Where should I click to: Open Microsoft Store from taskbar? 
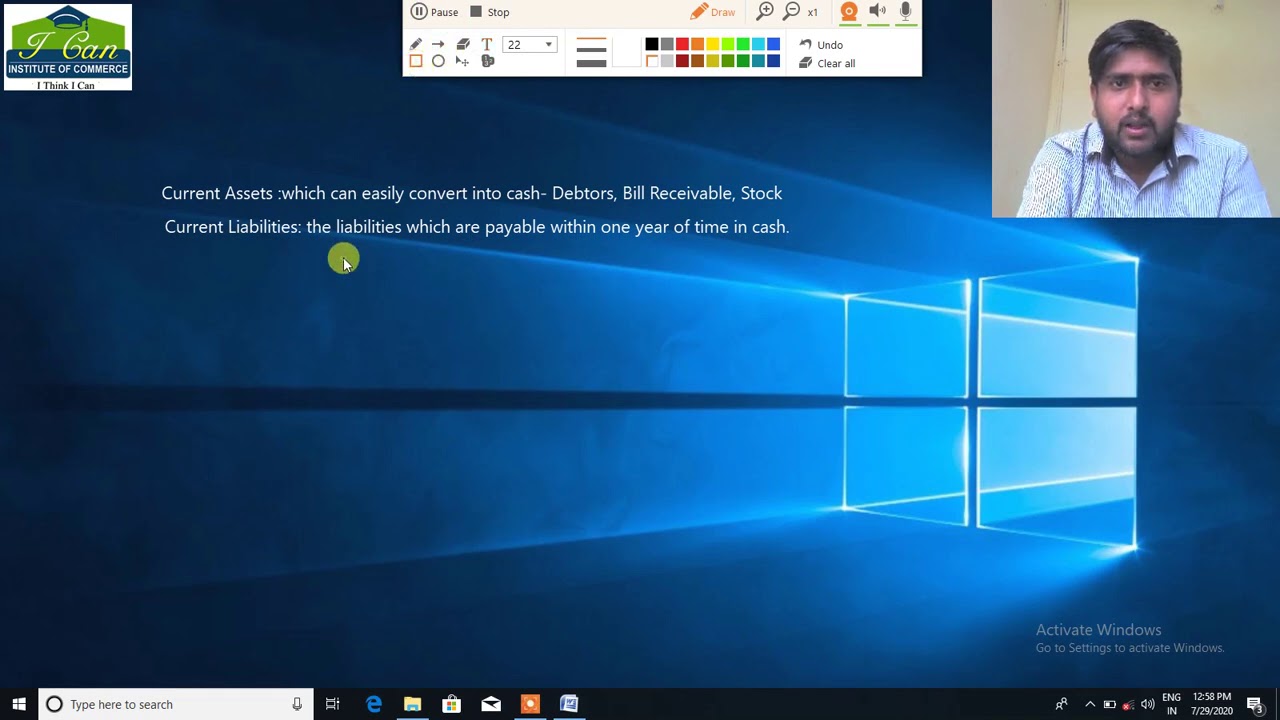451,704
